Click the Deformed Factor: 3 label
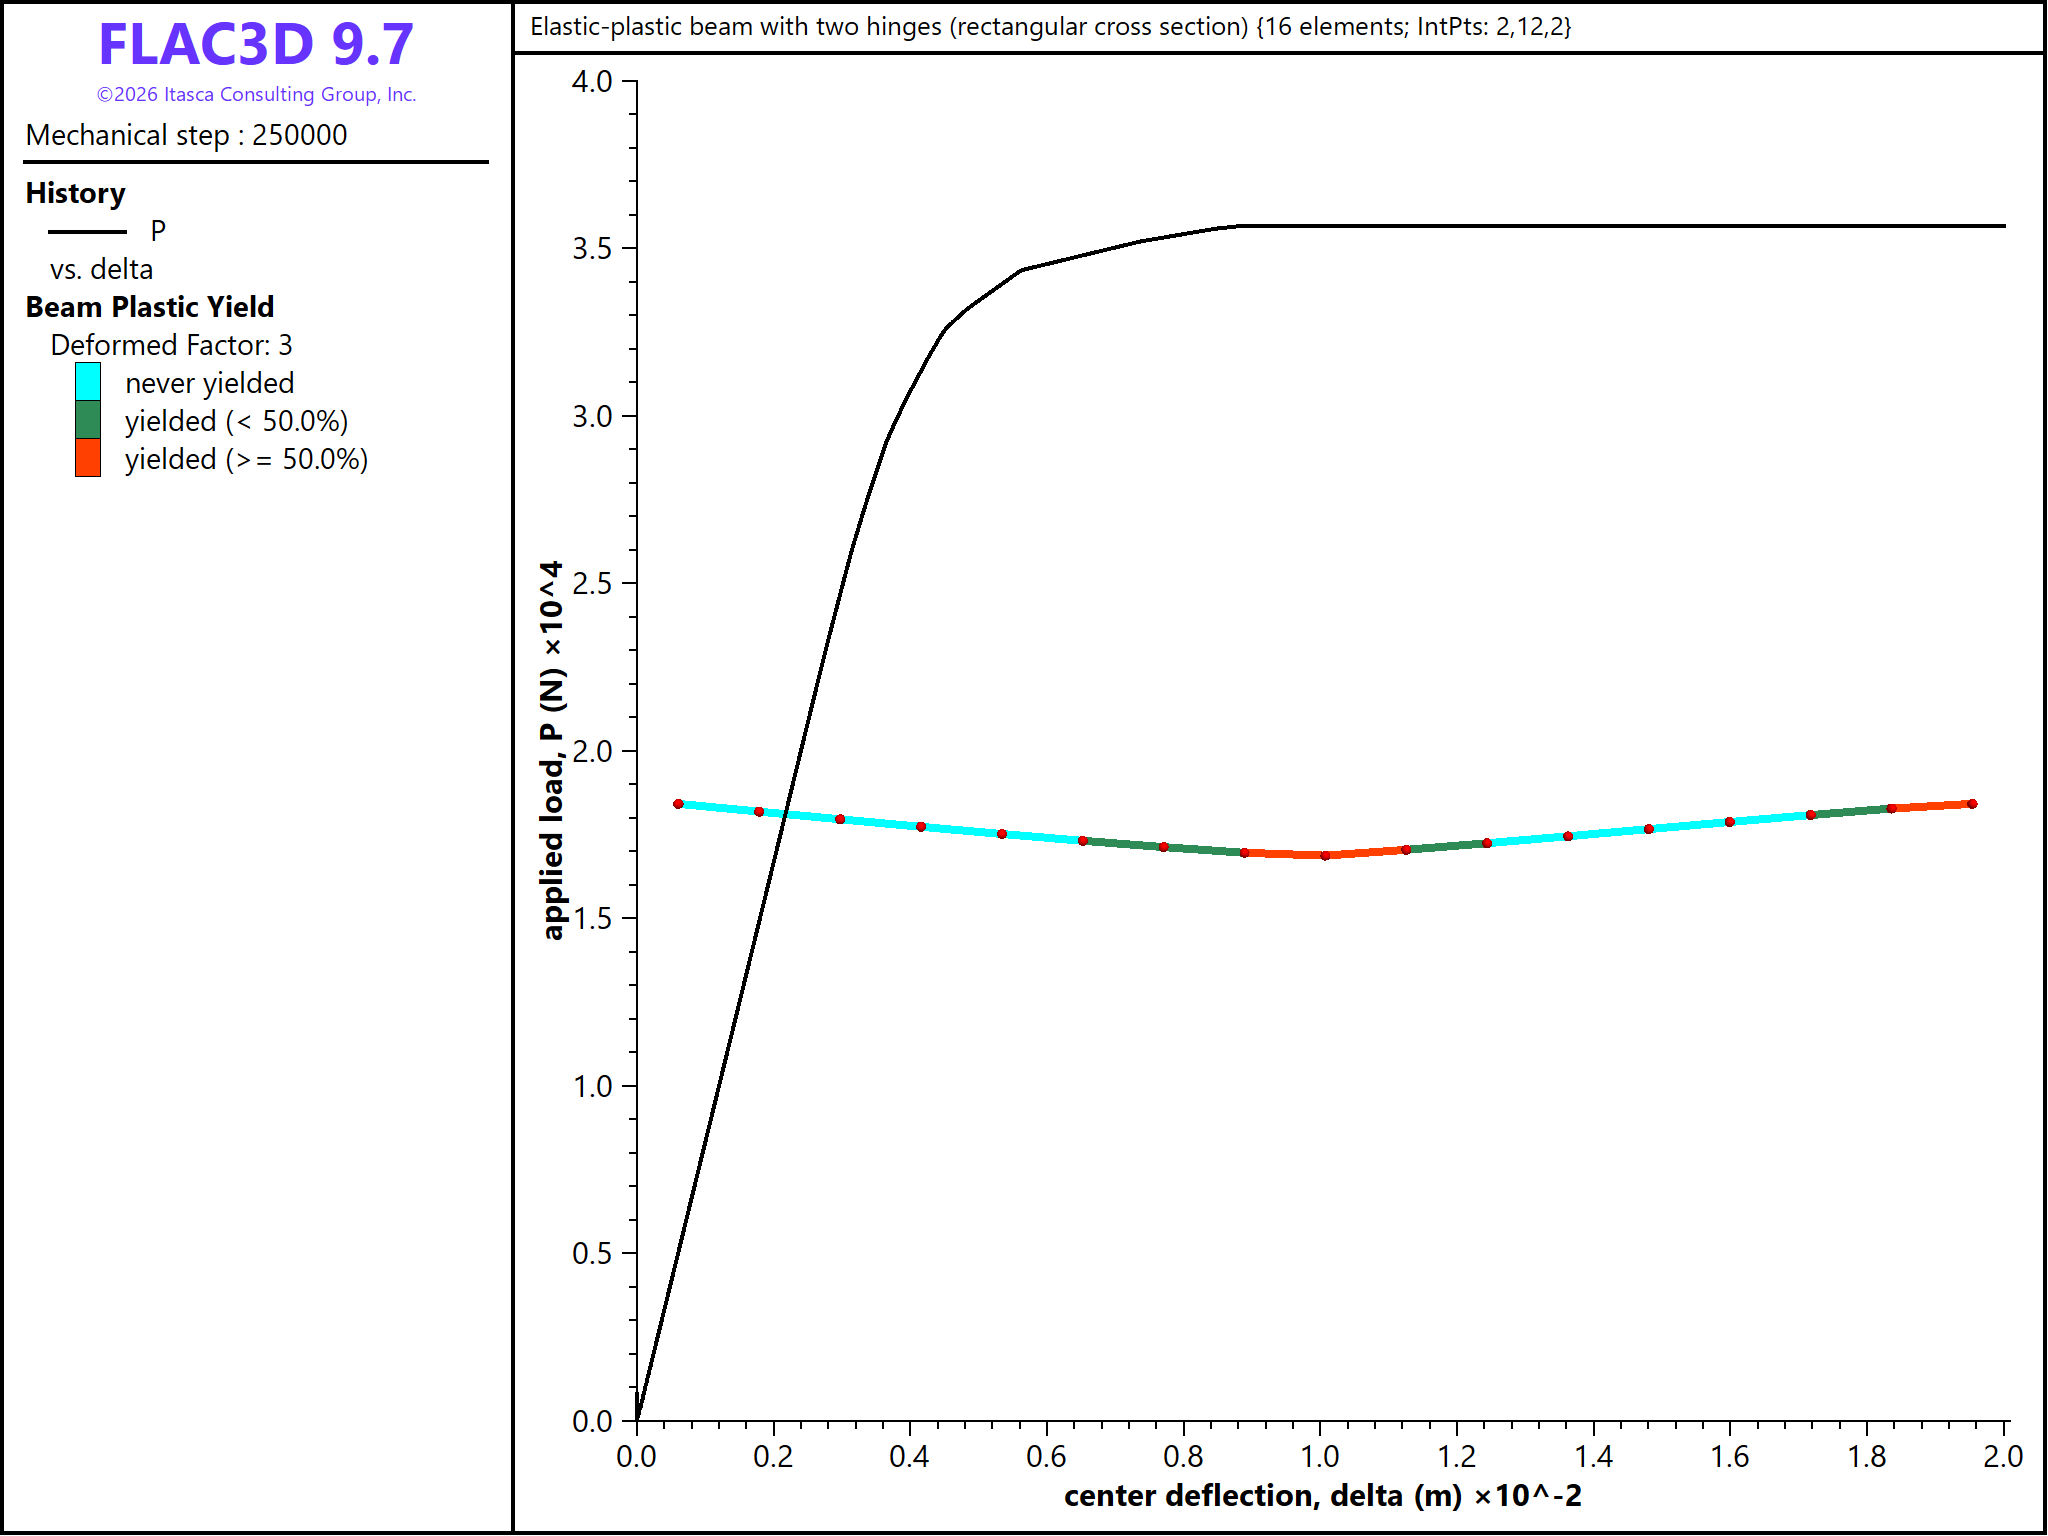 click(x=172, y=345)
